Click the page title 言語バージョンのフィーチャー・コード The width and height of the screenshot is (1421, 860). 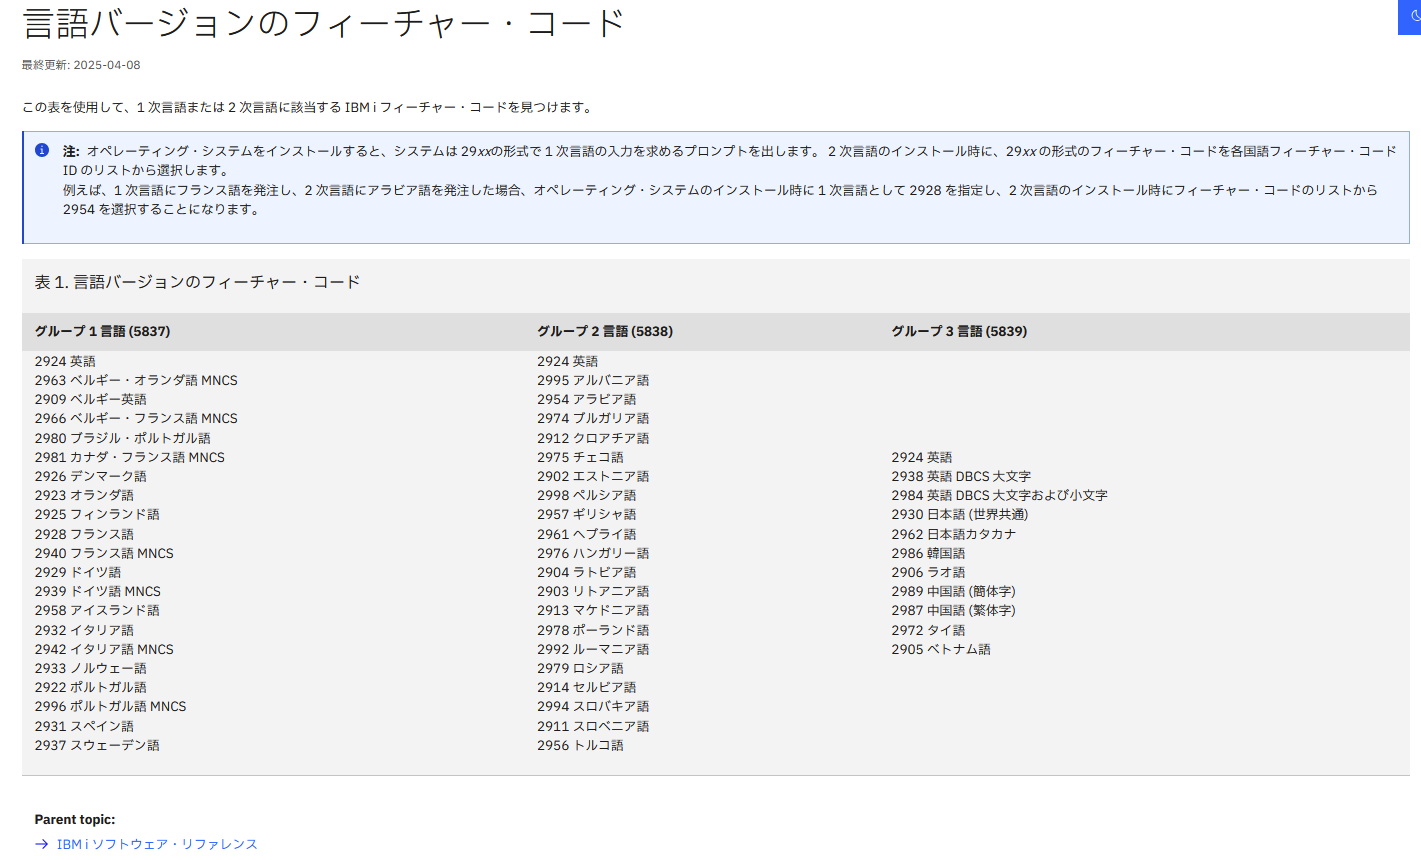point(324,22)
